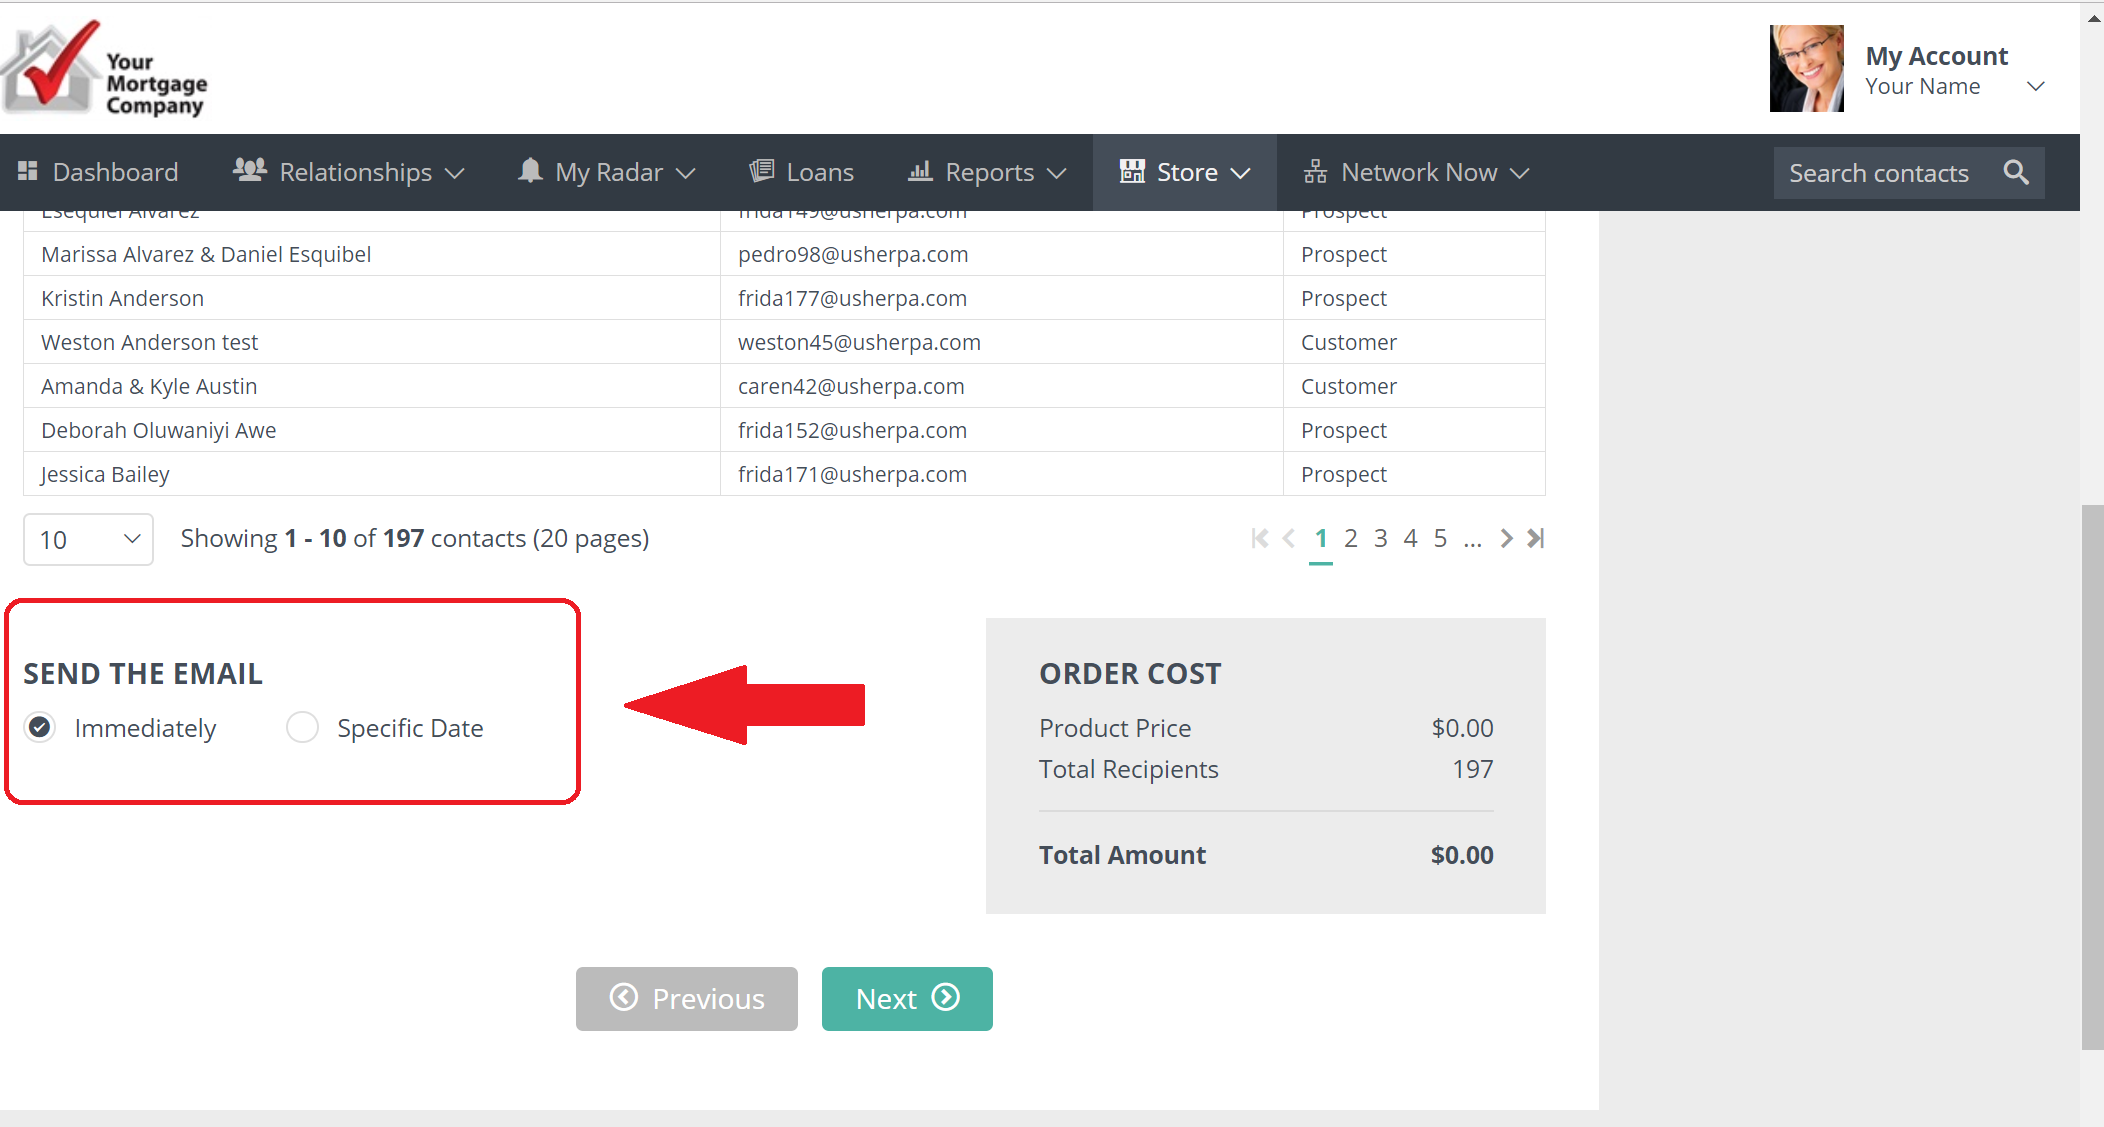This screenshot has height=1127, width=2104.
Task: Click the Dashboard grid icon
Action: point(28,171)
